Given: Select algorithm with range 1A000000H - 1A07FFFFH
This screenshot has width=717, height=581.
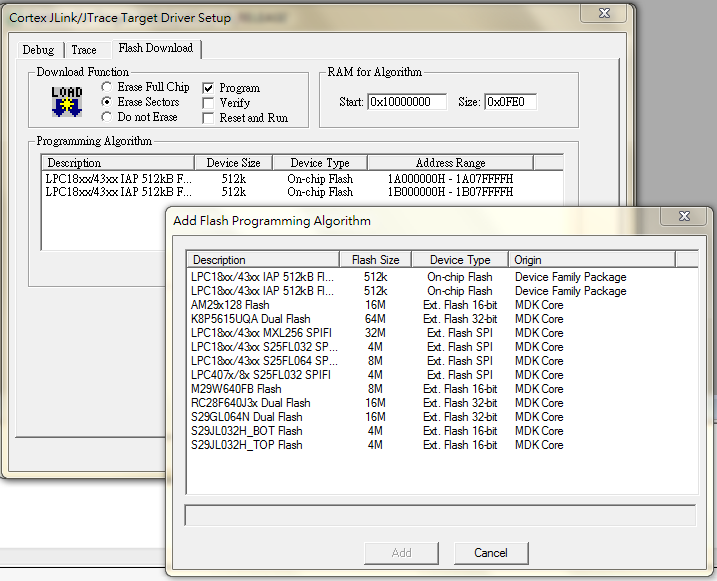Looking at the screenshot, I should [302, 179].
